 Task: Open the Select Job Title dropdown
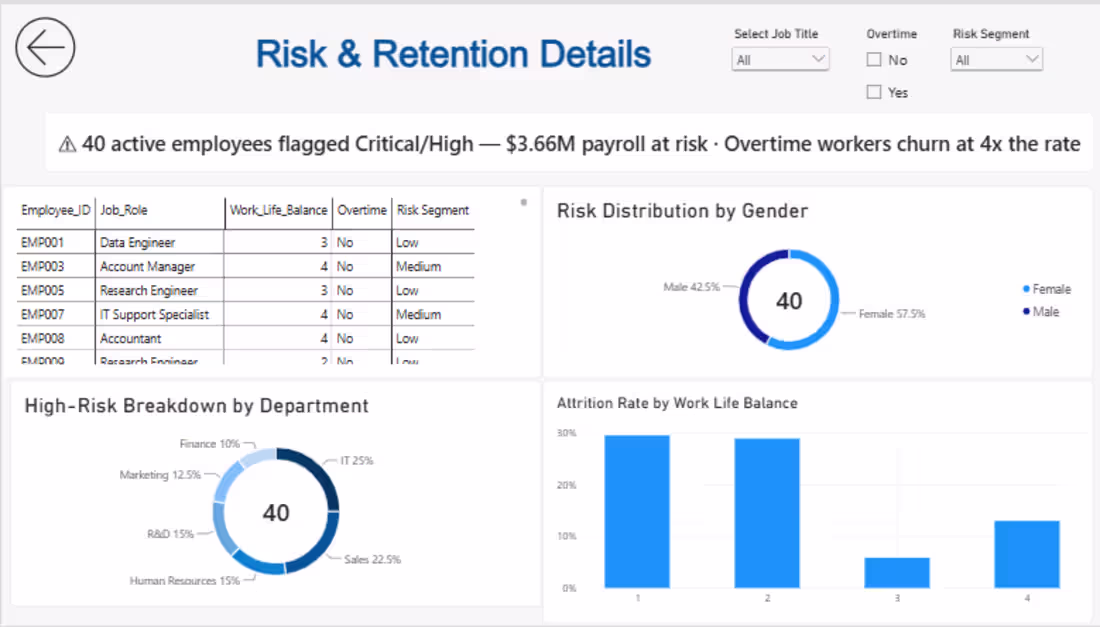(x=780, y=60)
